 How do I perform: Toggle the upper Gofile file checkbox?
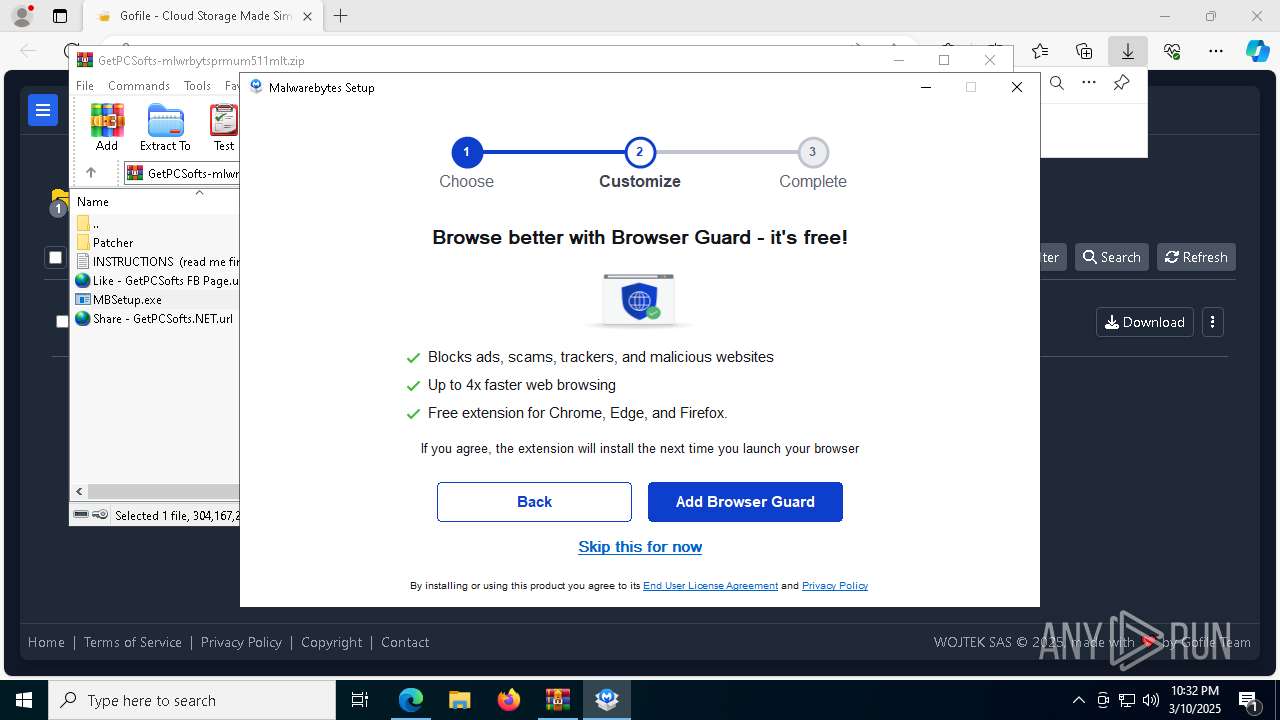point(55,258)
